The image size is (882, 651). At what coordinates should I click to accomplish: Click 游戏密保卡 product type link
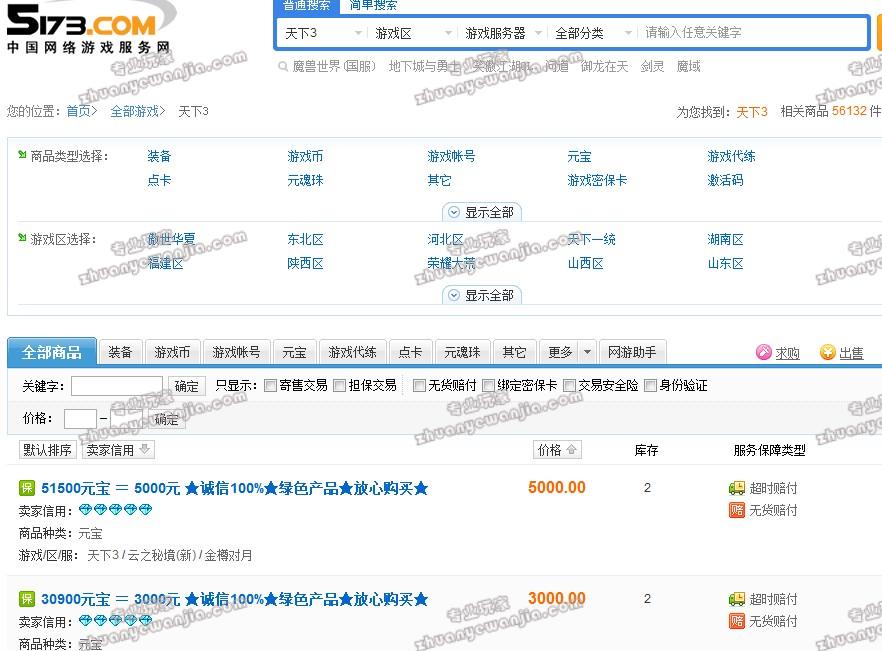pos(597,180)
